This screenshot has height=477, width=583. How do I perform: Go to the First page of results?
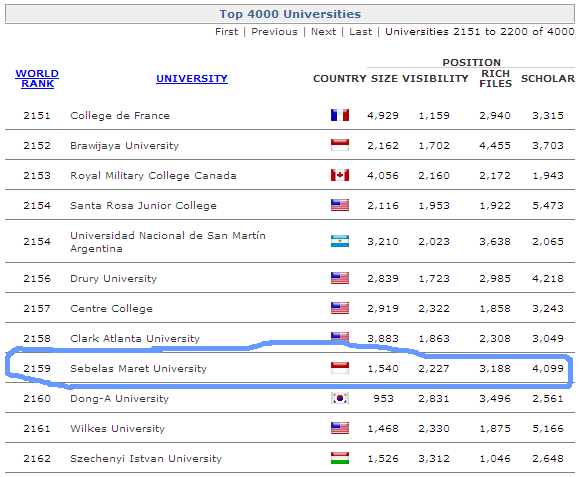point(226,32)
